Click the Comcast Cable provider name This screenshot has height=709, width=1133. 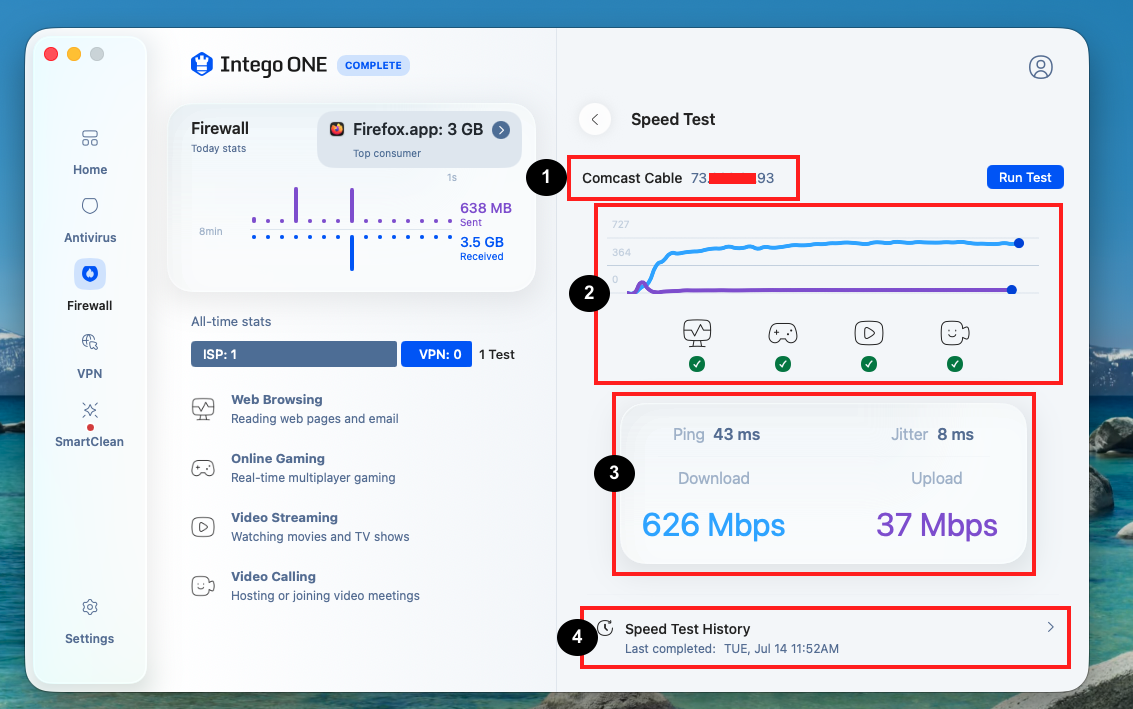click(x=632, y=178)
